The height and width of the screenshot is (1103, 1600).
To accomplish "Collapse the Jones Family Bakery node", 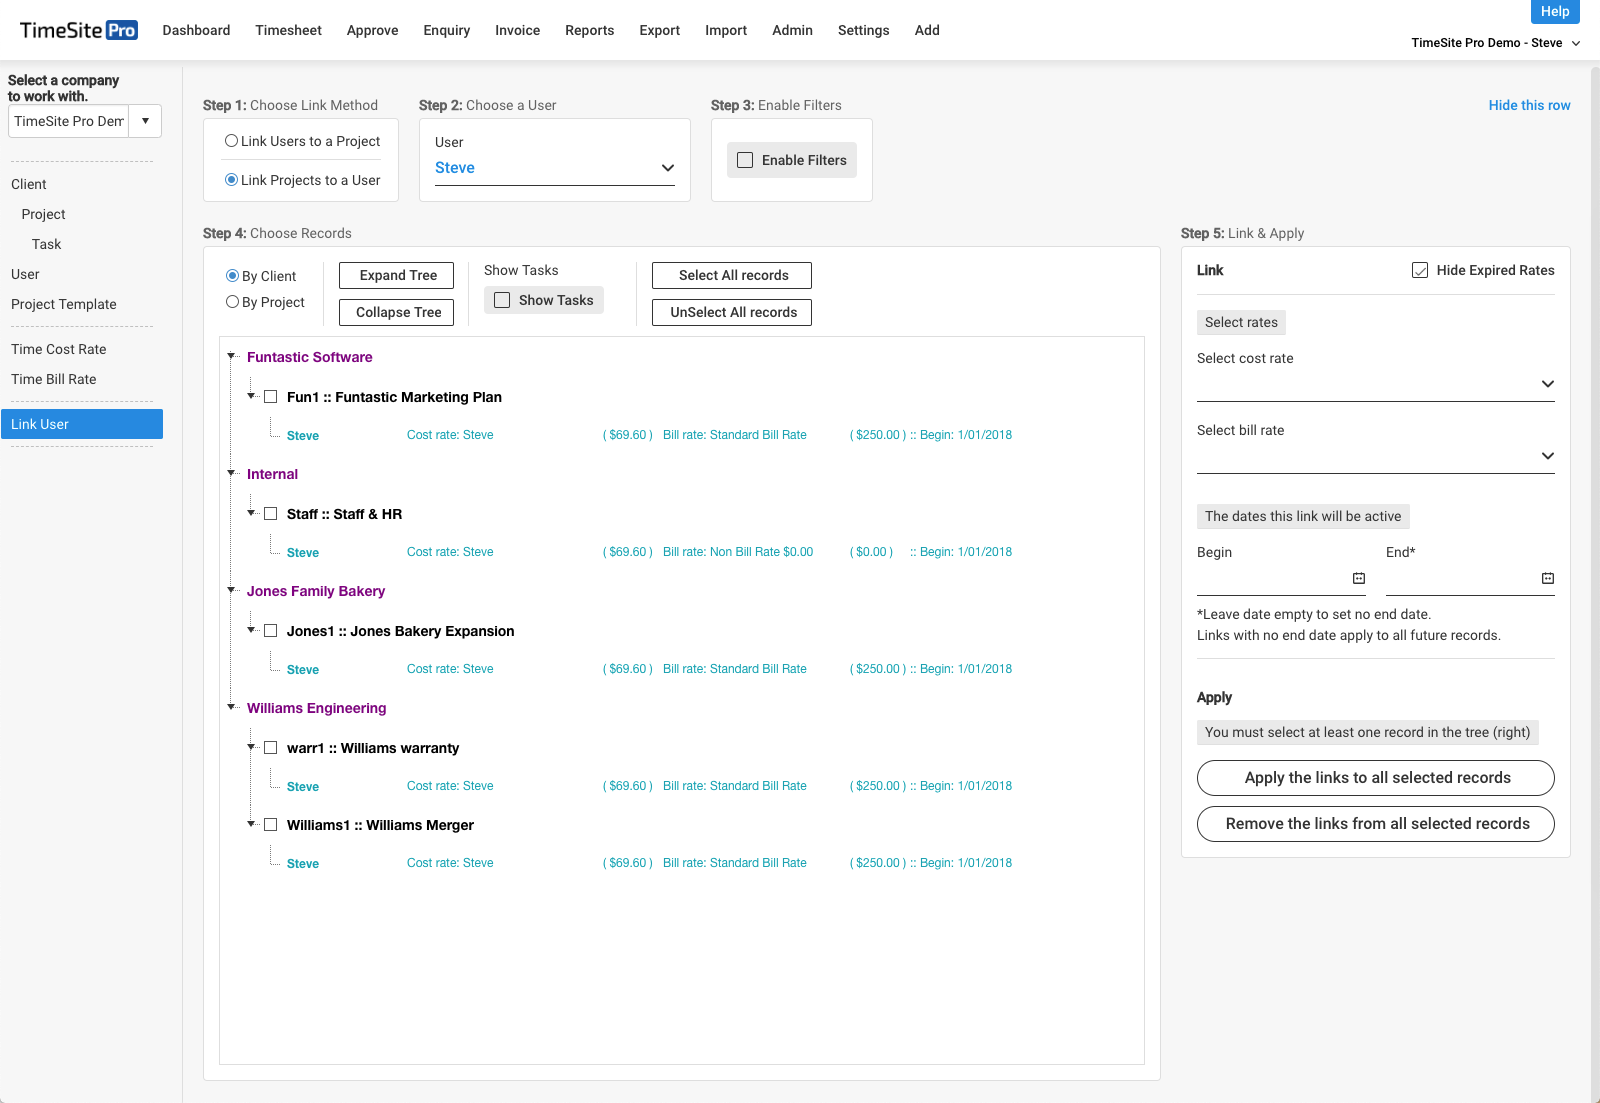I will [x=231, y=590].
